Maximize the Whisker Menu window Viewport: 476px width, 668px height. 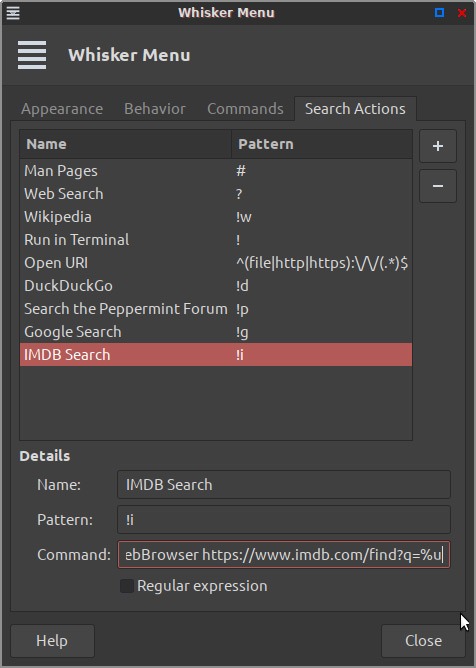[x=439, y=13]
